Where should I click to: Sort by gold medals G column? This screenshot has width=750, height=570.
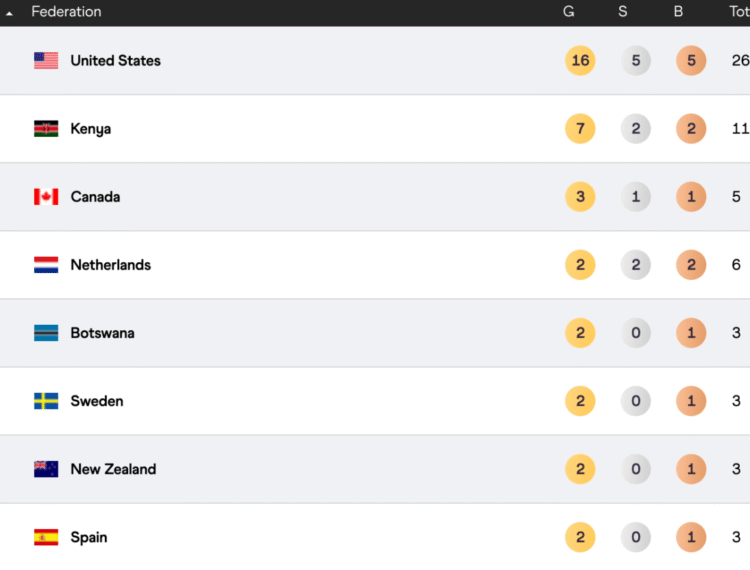coord(568,12)
